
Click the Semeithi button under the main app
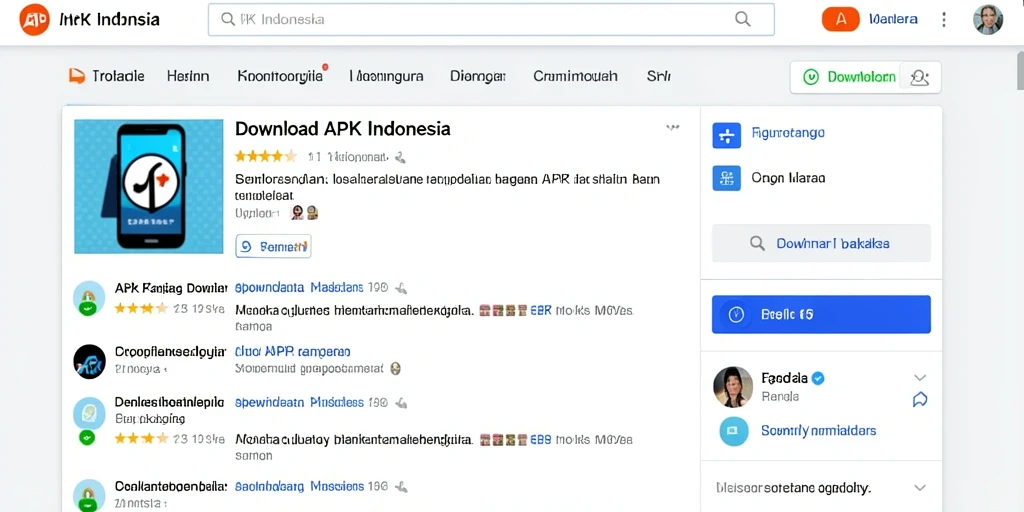[x=273, y=246]
